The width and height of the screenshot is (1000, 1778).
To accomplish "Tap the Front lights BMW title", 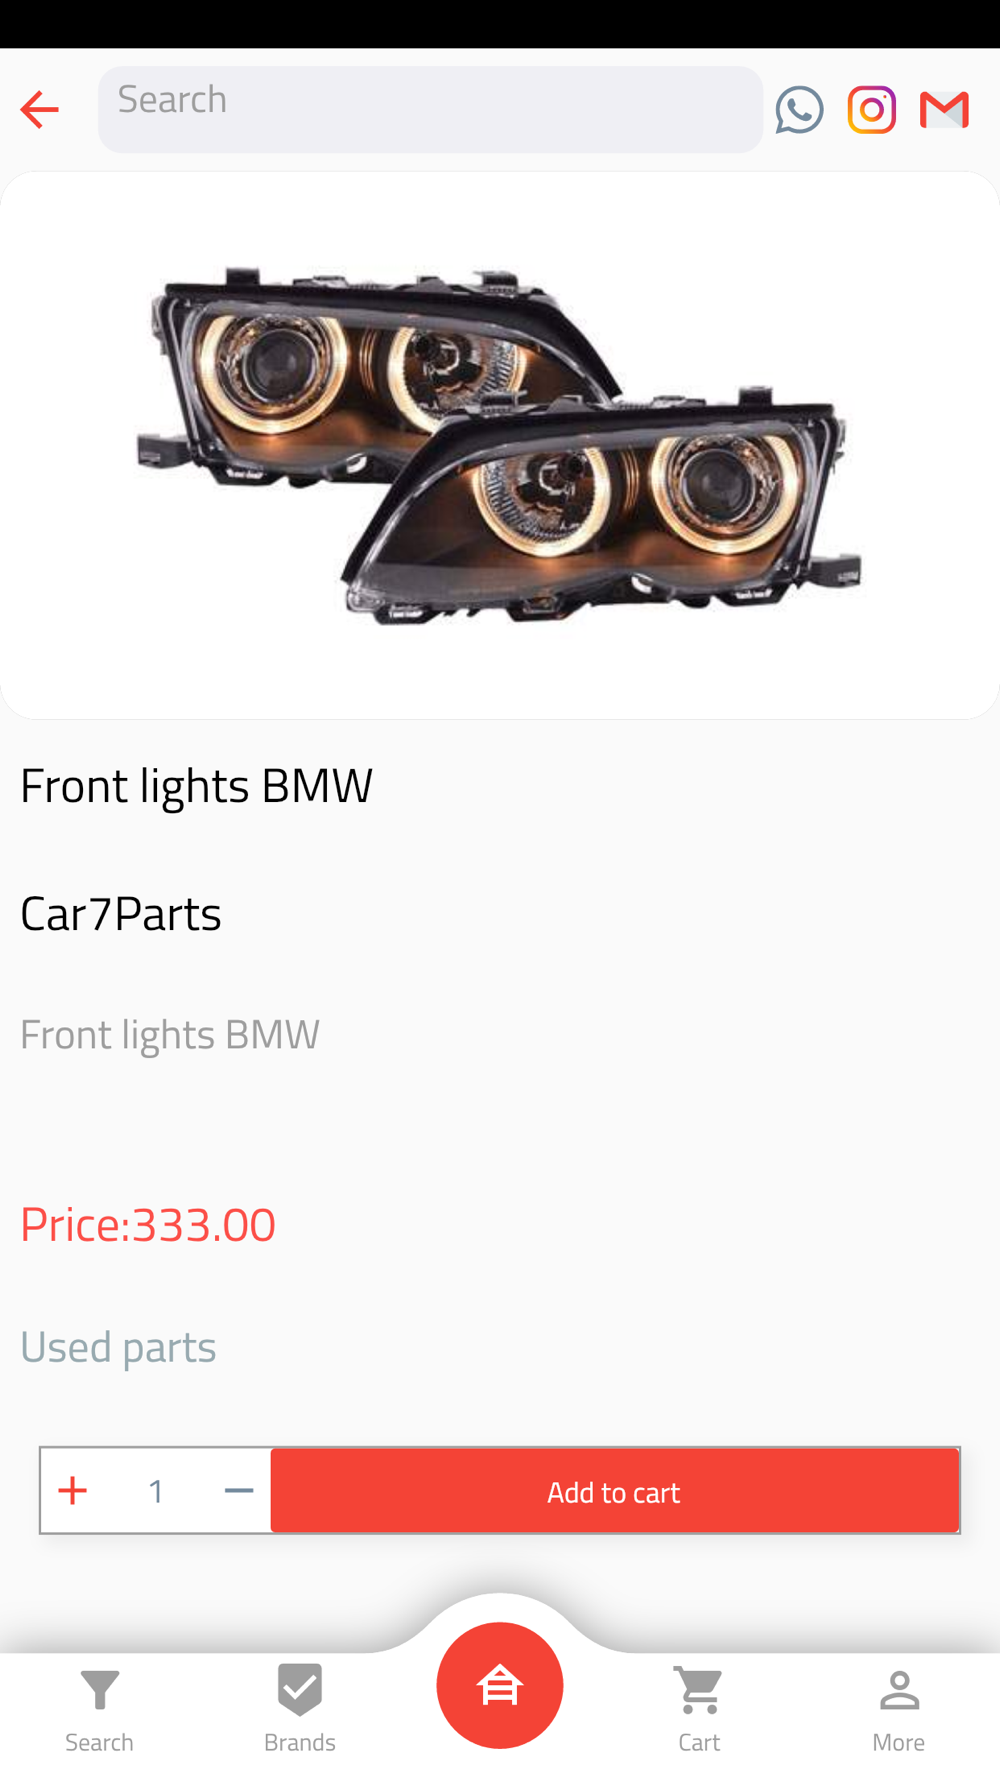I will (197, 785).
